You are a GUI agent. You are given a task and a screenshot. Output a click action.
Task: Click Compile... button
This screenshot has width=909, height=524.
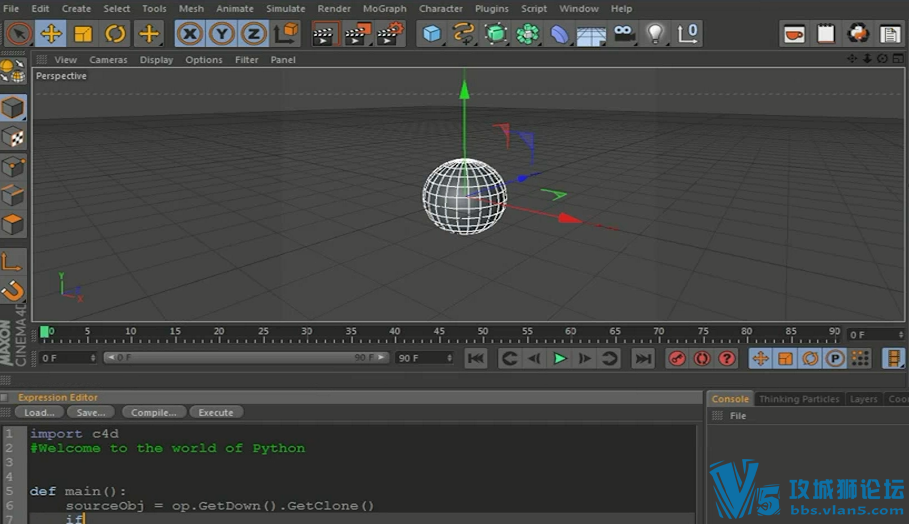pyautogui.click(x=153, y=412)
